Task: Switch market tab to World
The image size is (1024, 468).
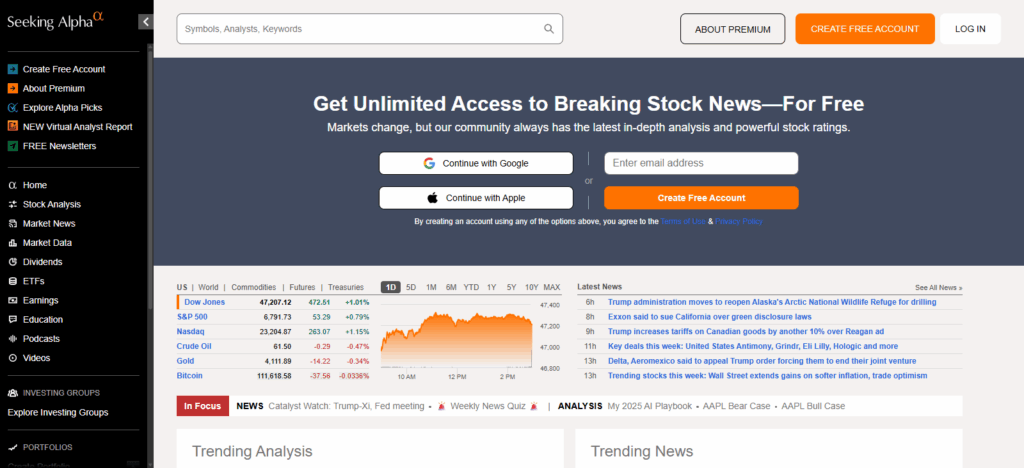Action: point(208,287)
